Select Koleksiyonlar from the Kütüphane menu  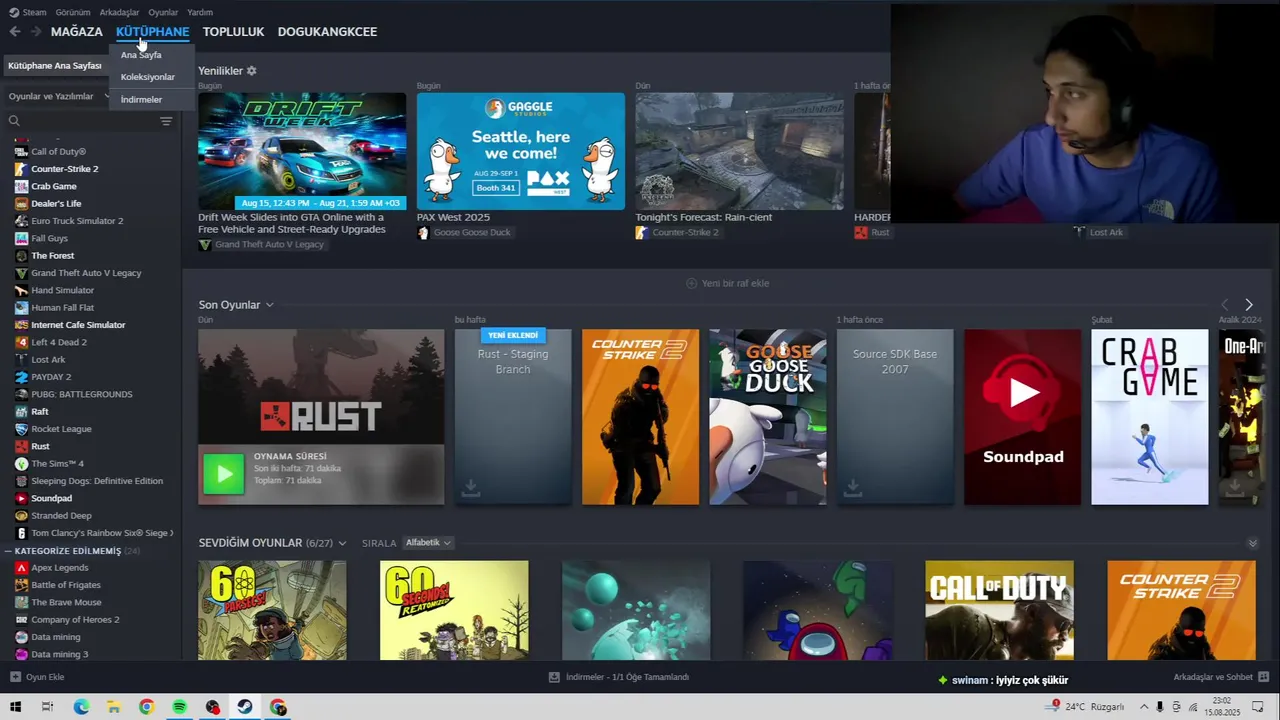pos(148,77)
